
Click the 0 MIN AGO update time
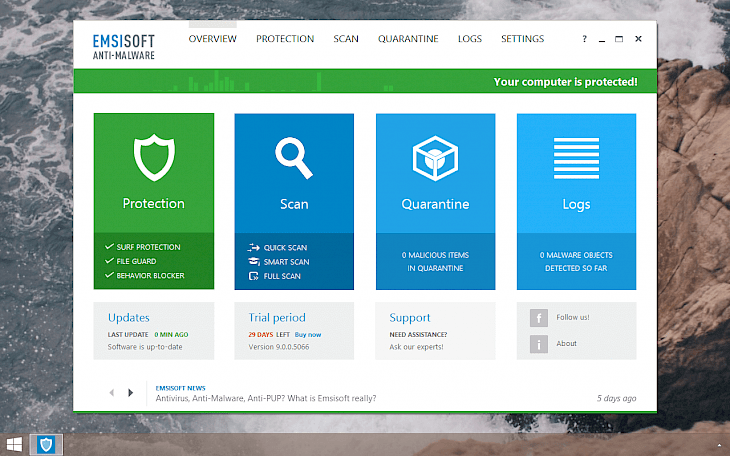point(171,334)
